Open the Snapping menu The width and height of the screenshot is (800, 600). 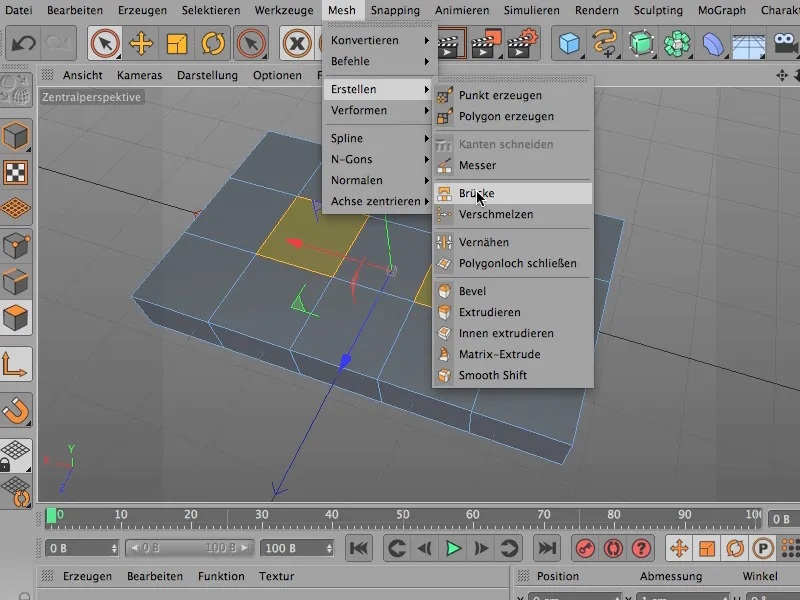395,10
